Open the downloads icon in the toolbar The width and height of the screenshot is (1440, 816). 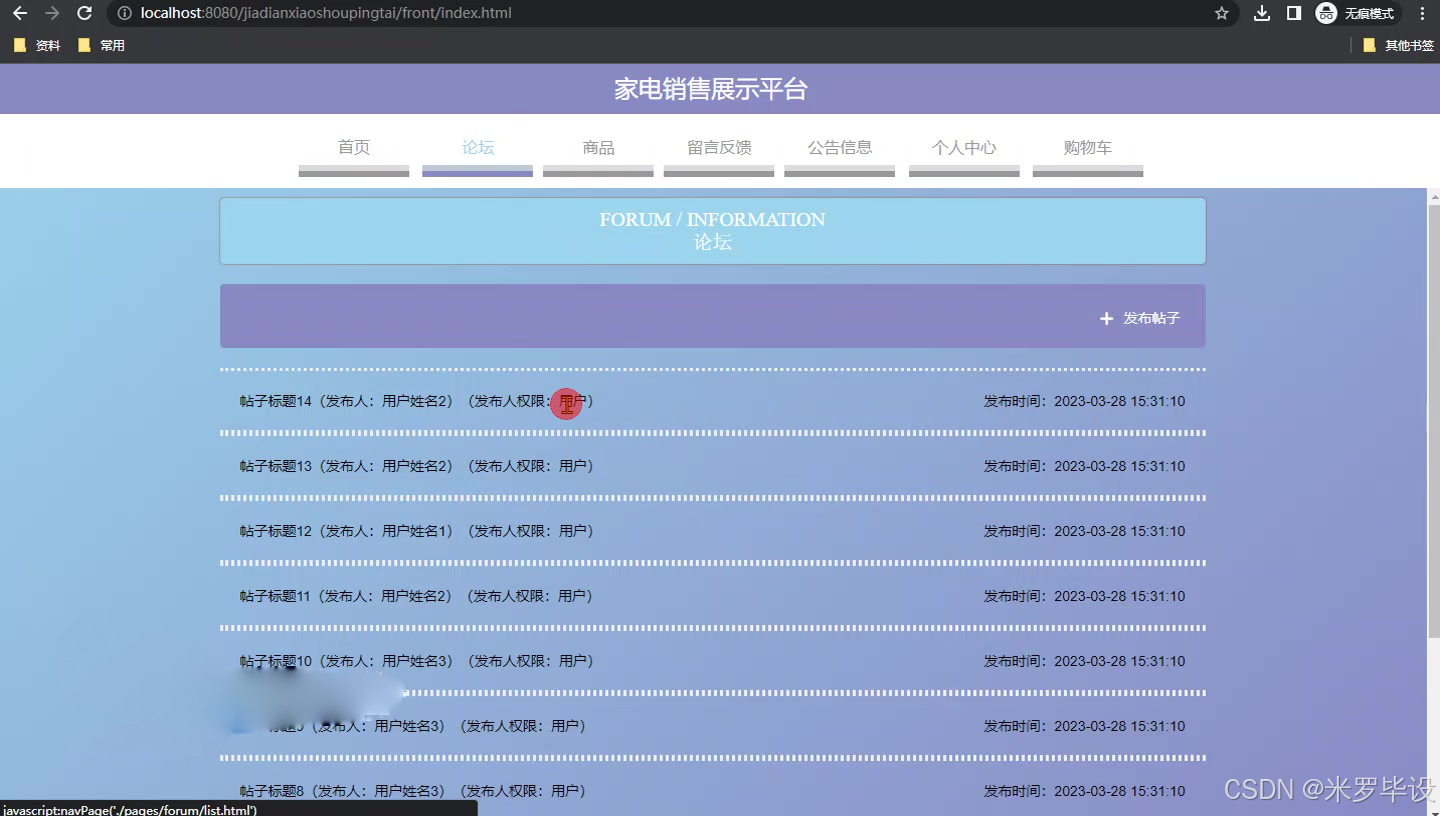(1261, 14)
